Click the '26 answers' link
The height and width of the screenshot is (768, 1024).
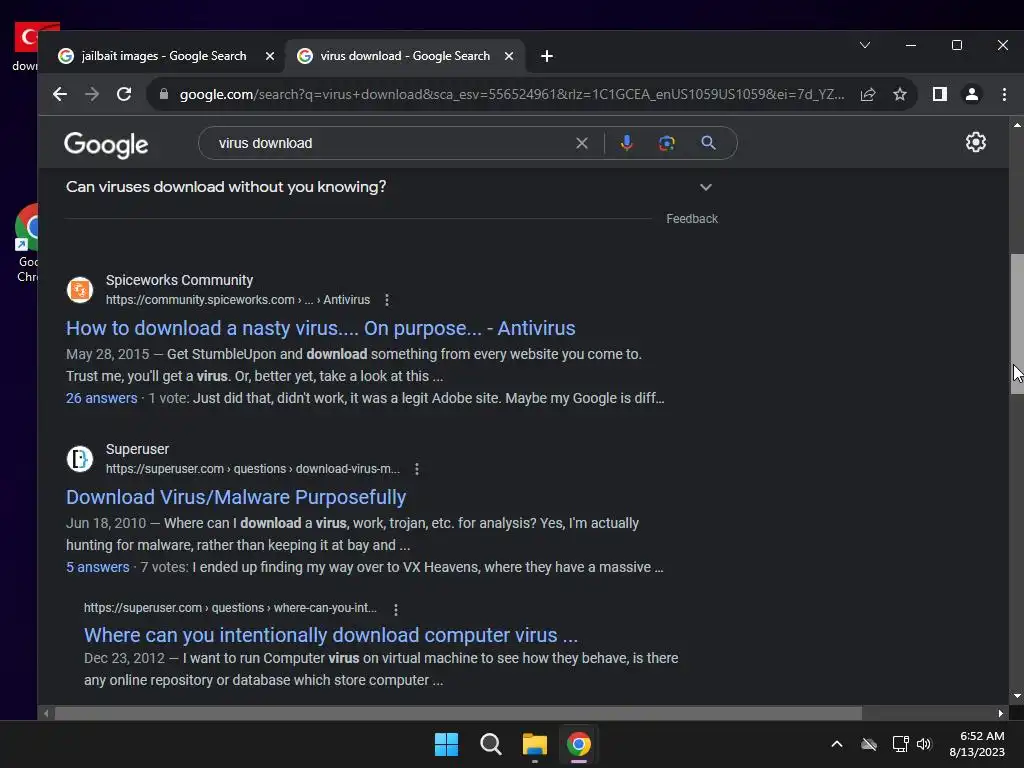tap(101, 398)
